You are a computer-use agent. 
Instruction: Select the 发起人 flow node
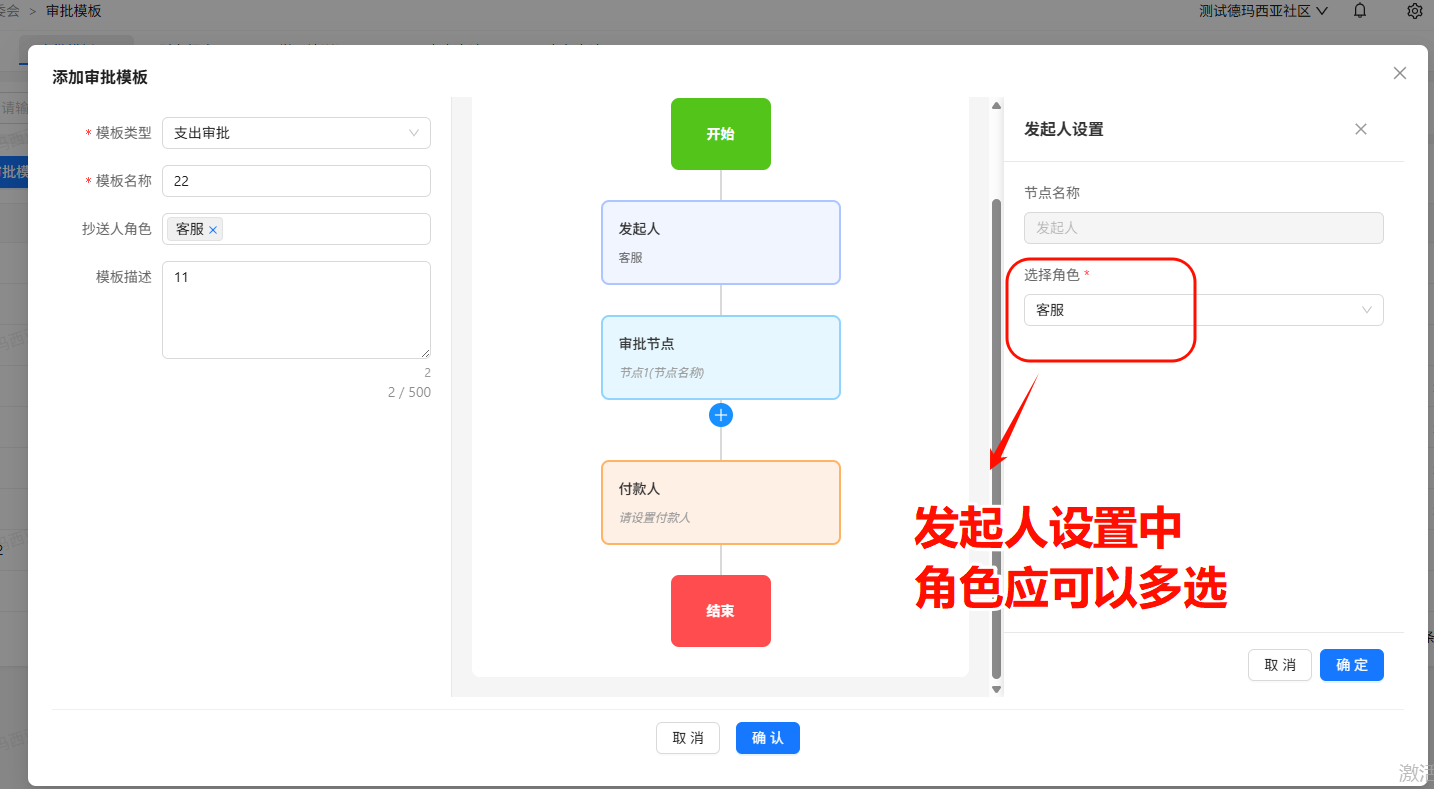pyautogui.click(x=720, y=242)
